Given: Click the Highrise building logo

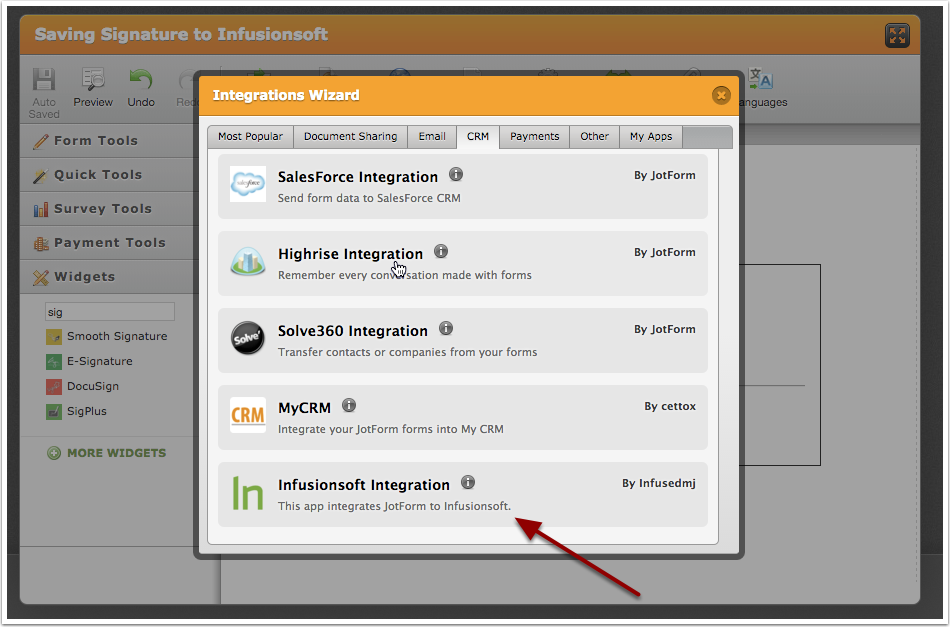Looking at the screenshot, I should pyautogui.click(x=248, y=261).
